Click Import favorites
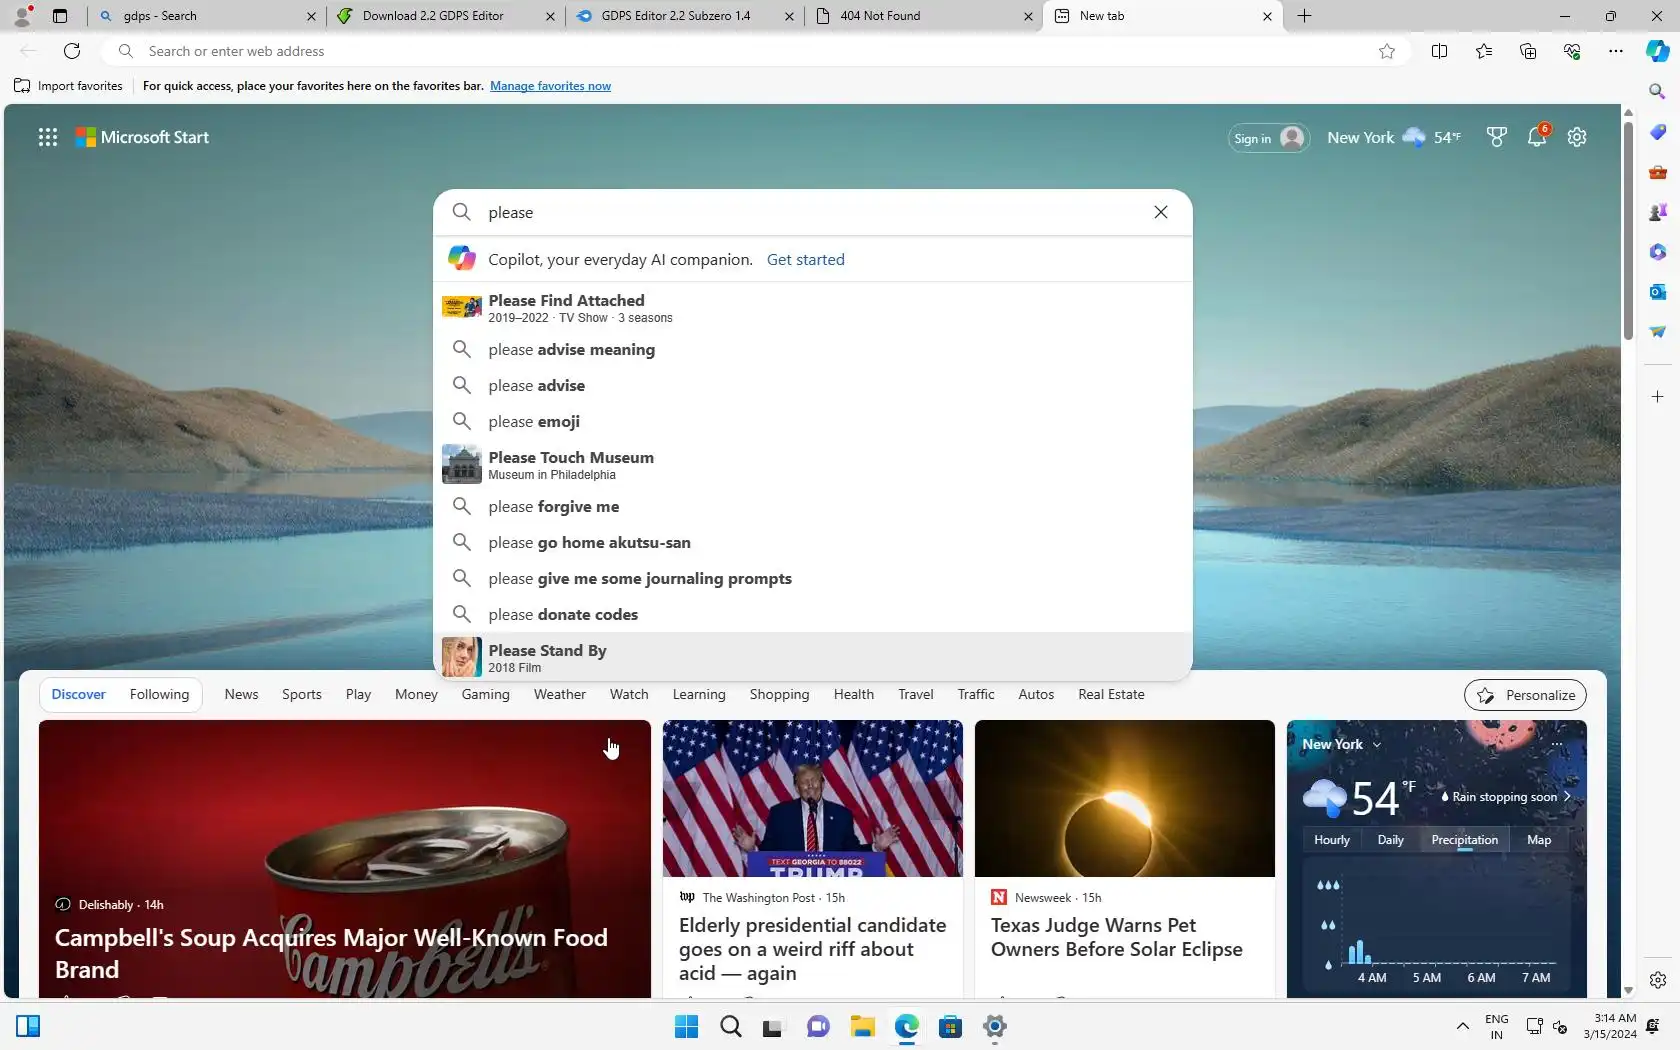The height and width of the screenshot is (1050, 1680). click(68, 86)
